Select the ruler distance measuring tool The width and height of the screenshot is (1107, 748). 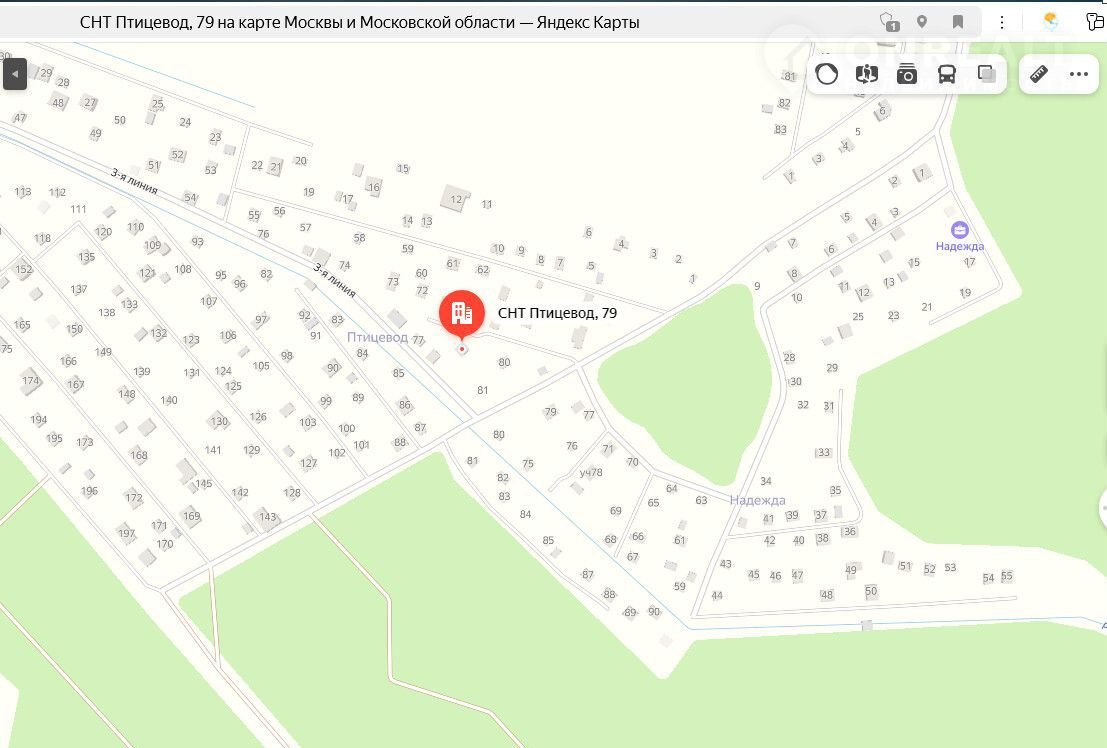pos(1039,73)
